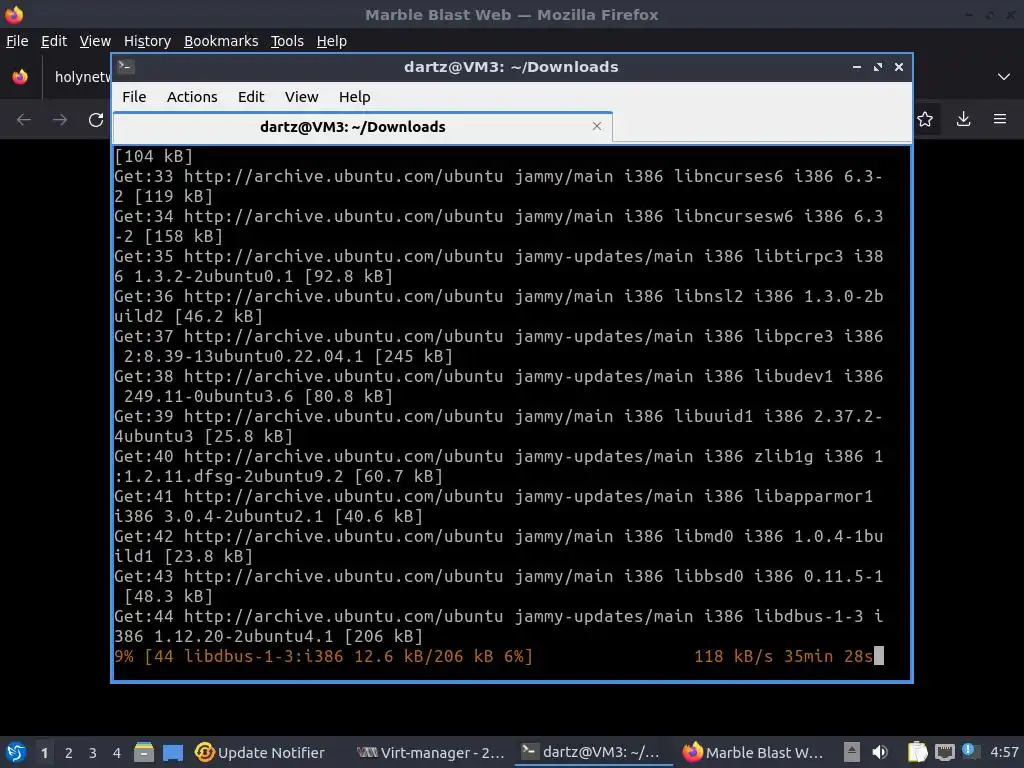The height and width of the screenshot is (768, 1024).
Task: Click the network connection tray icon
Action: pyautogui.click(x=944, y=752)
